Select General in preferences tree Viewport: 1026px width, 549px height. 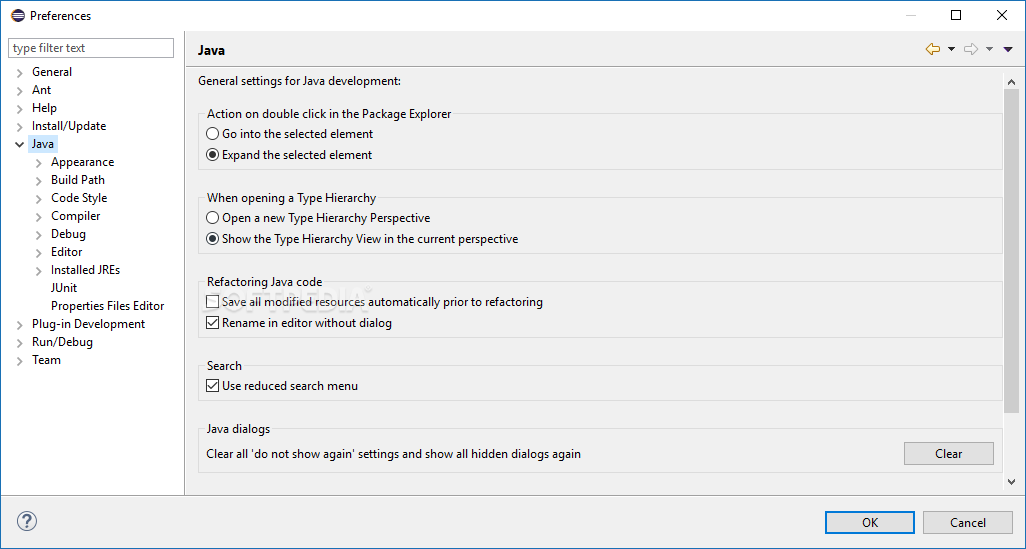[52, 72]
